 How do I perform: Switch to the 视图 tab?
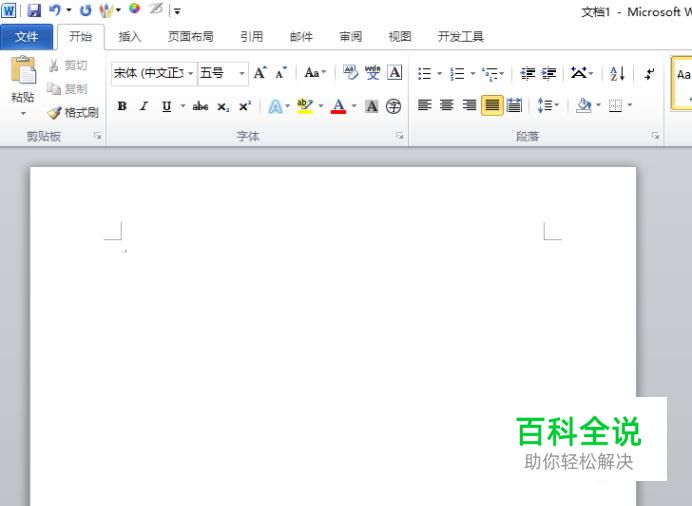400,37
